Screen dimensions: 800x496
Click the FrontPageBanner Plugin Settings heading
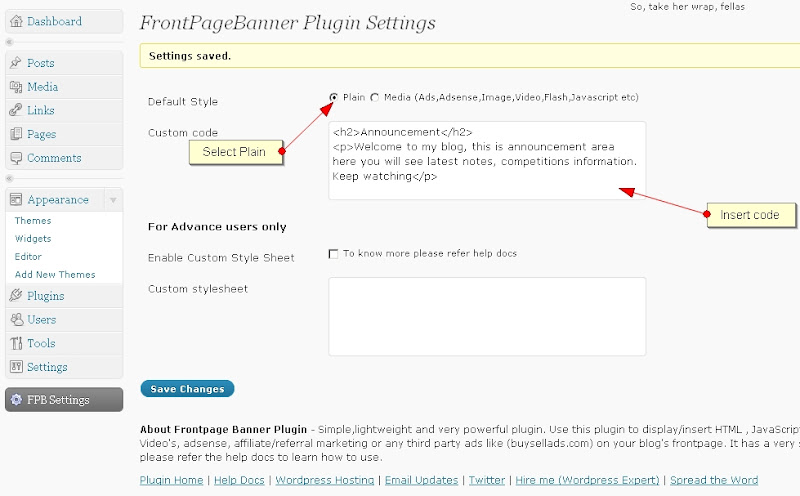pyautogui.click(x=288, y=23)
